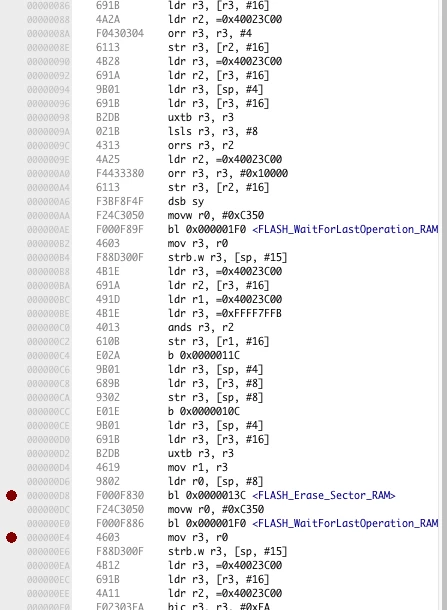Click opcode 4B28
447x610 pixels.
tap(108, 61)
